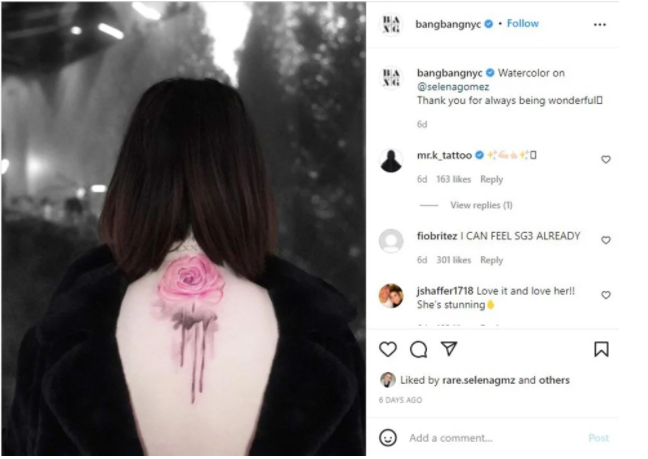Image resolution: width=648 pixels, height=459 pixels.
Task: Reply to mr.k_tattoo's comment
Action: (x=491, y=179)
